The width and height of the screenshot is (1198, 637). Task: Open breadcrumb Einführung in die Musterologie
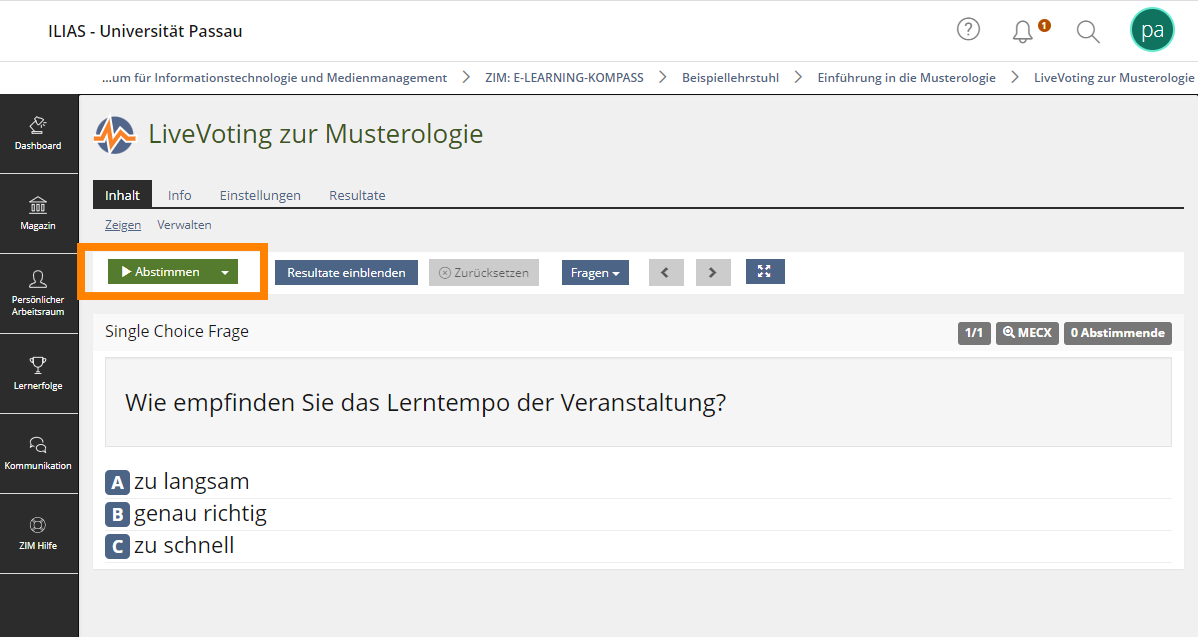[x=906, y=78]
